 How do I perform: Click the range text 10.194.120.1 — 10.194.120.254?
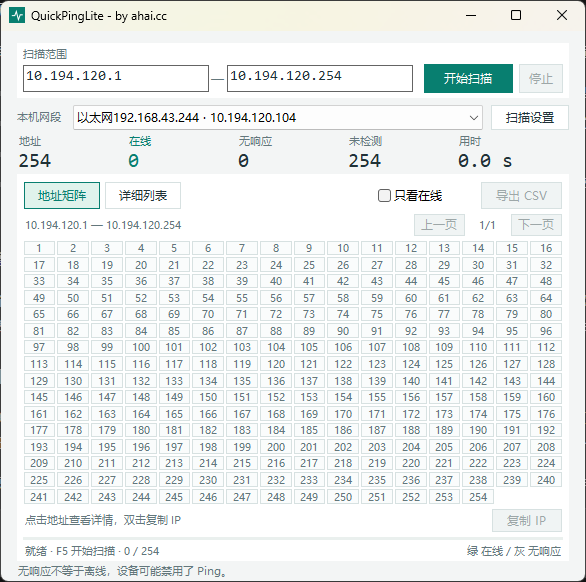[x=103, y=225]
